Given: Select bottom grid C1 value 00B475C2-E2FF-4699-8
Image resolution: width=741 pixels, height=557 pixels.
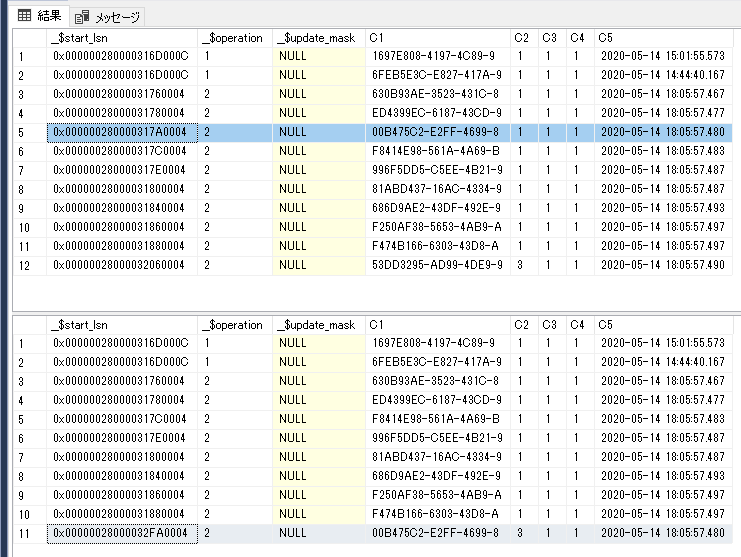Looking at the screenshot, I should [438, 533].
